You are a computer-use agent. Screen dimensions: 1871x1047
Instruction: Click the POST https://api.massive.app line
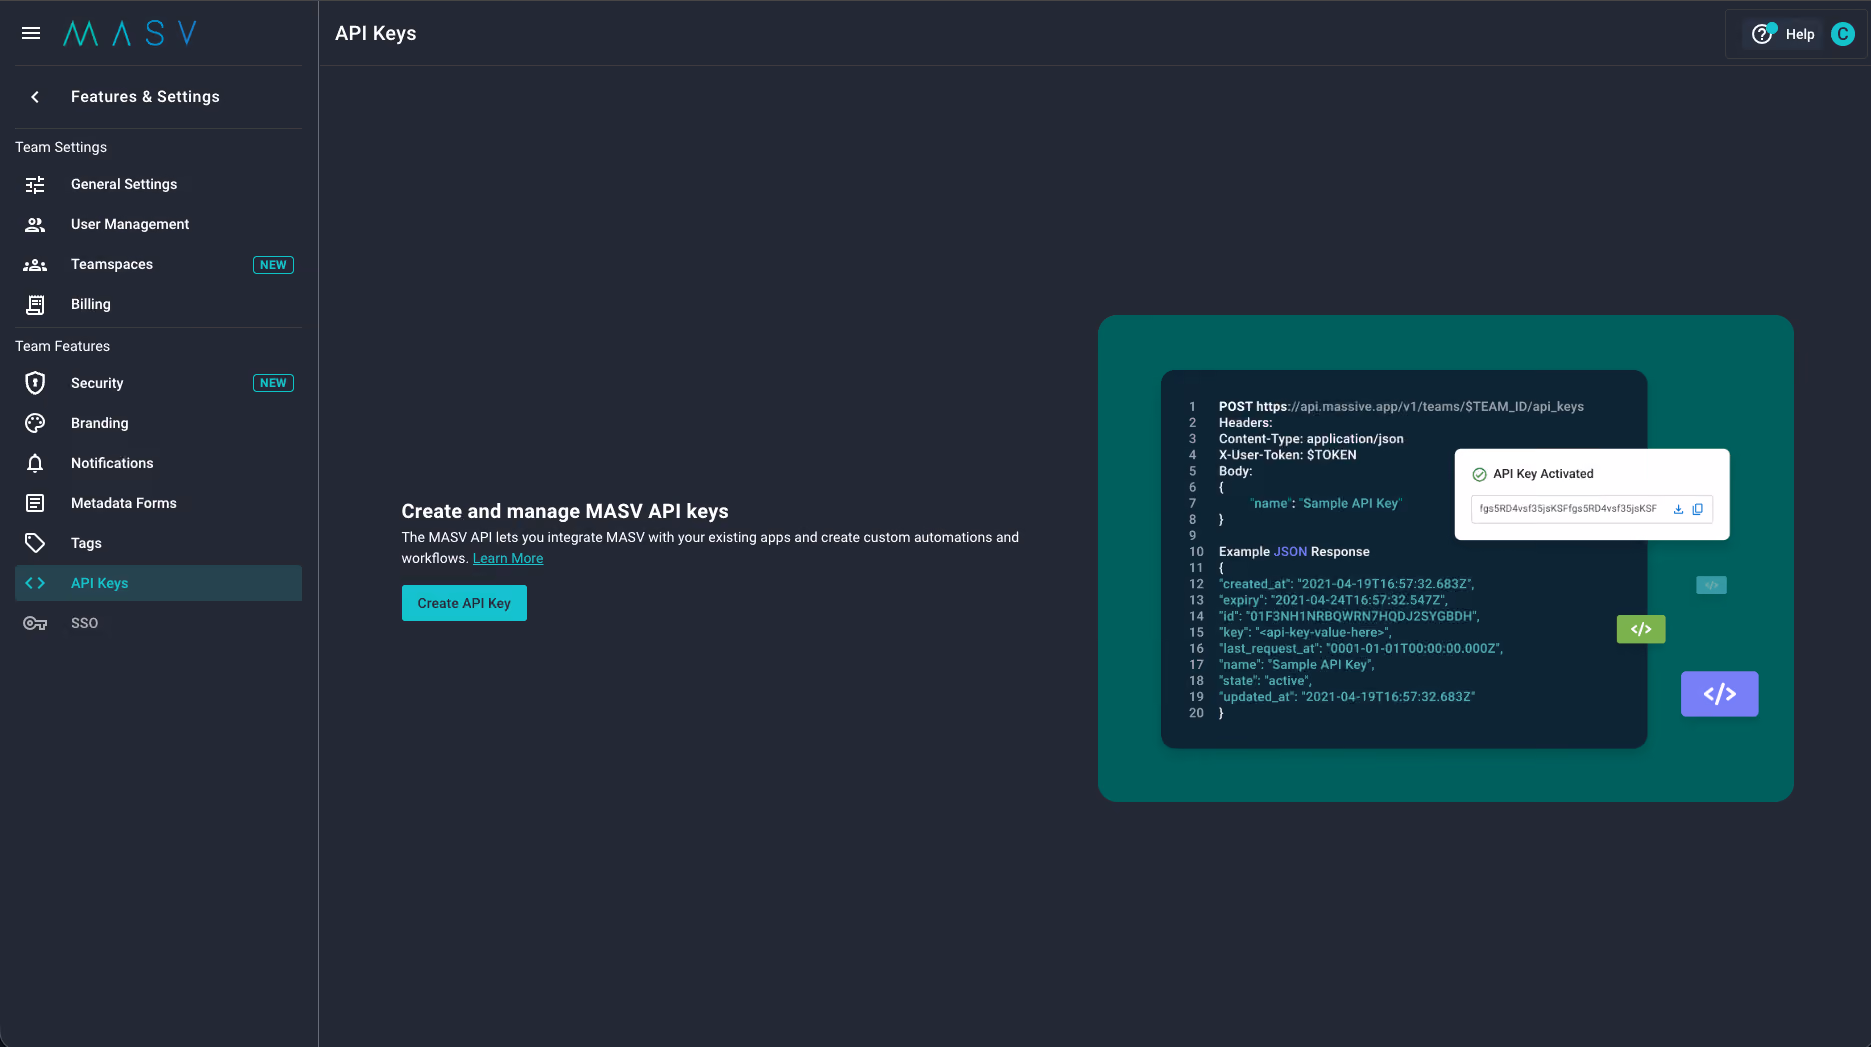[1401, 407]
